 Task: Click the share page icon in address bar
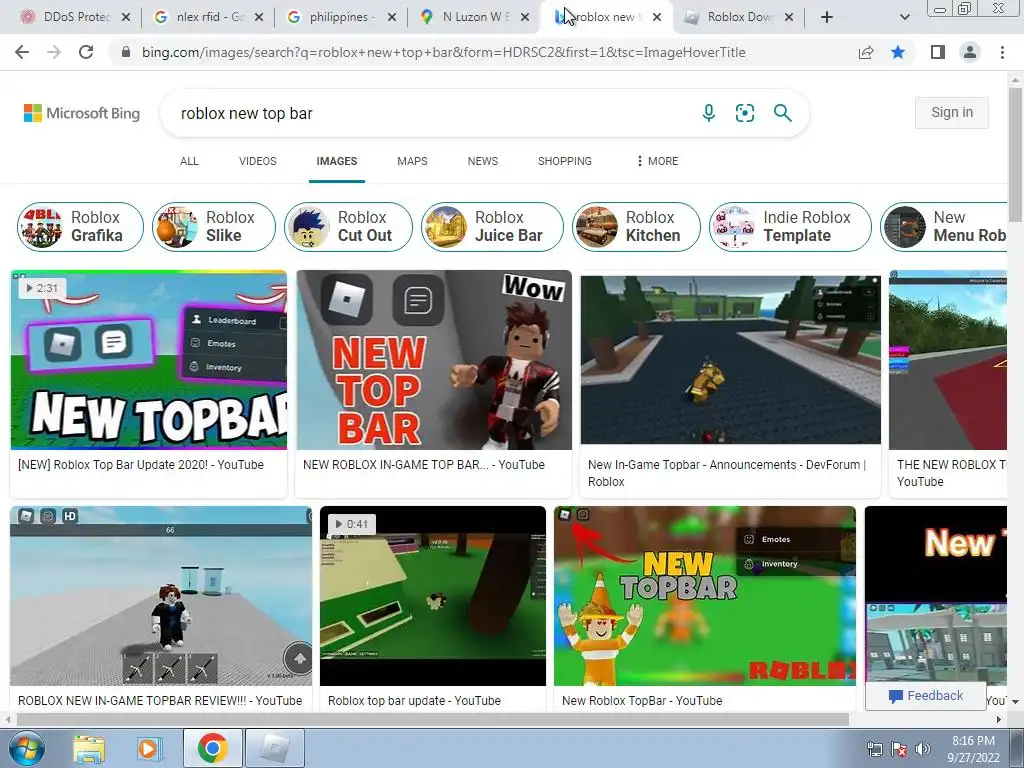[x=866, y=52]
